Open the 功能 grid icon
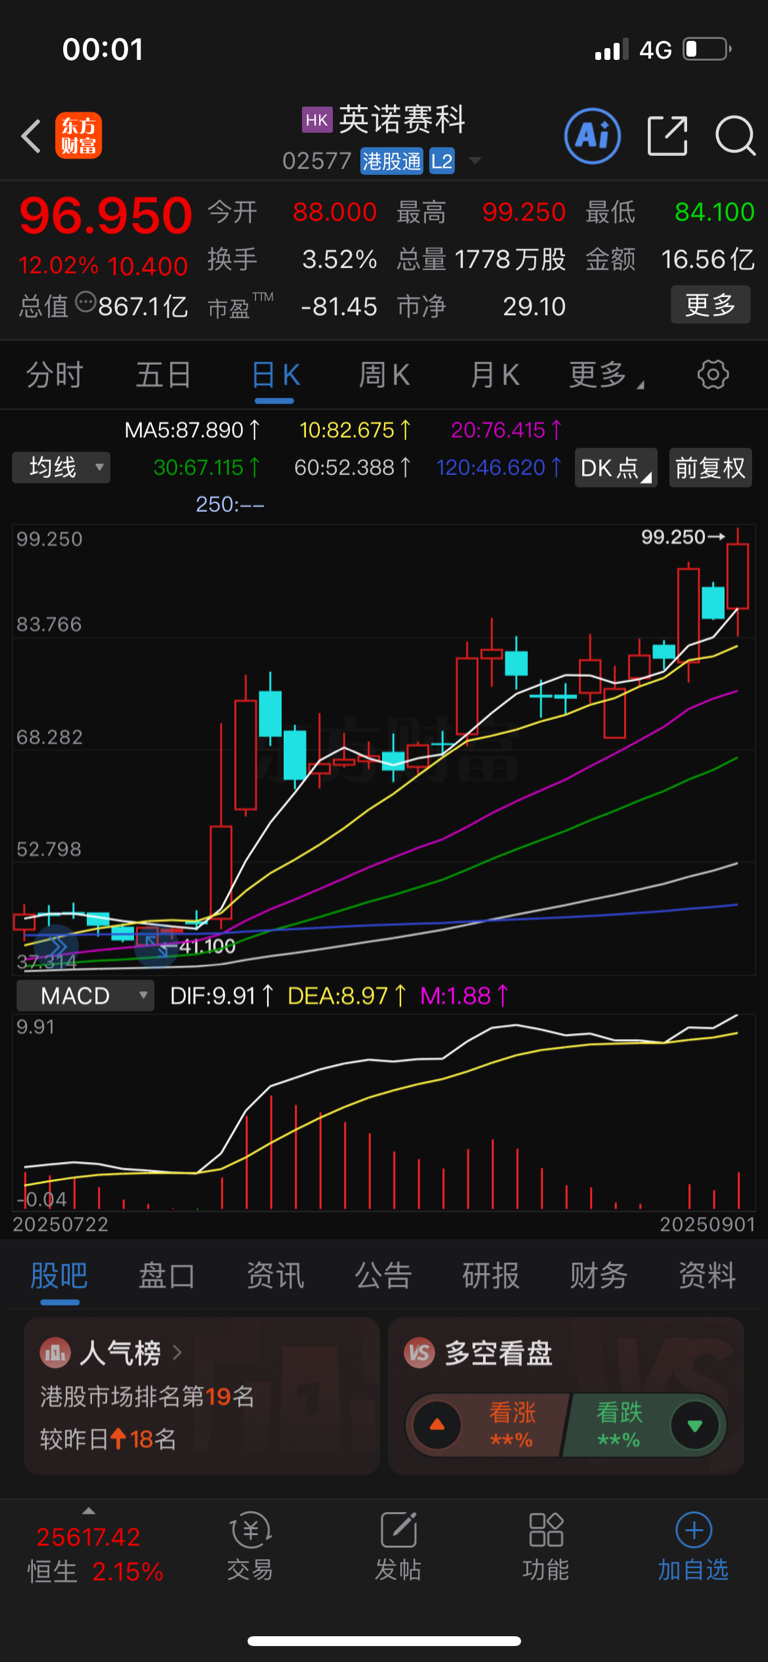768x1663 pixels. tap(546, 1530)
